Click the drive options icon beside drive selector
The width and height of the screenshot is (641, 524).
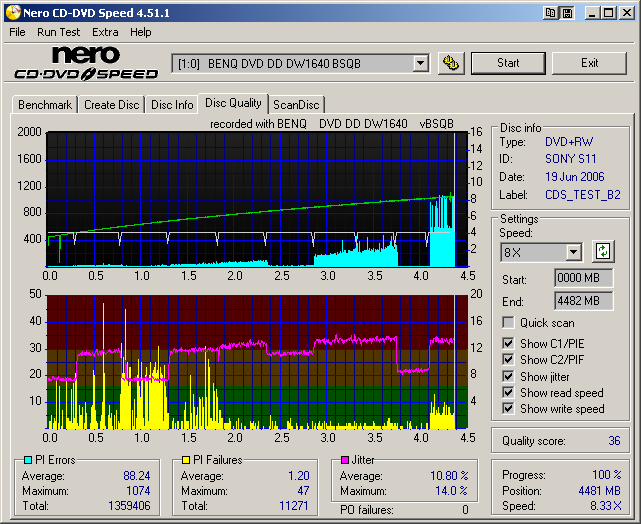[451, 63]
